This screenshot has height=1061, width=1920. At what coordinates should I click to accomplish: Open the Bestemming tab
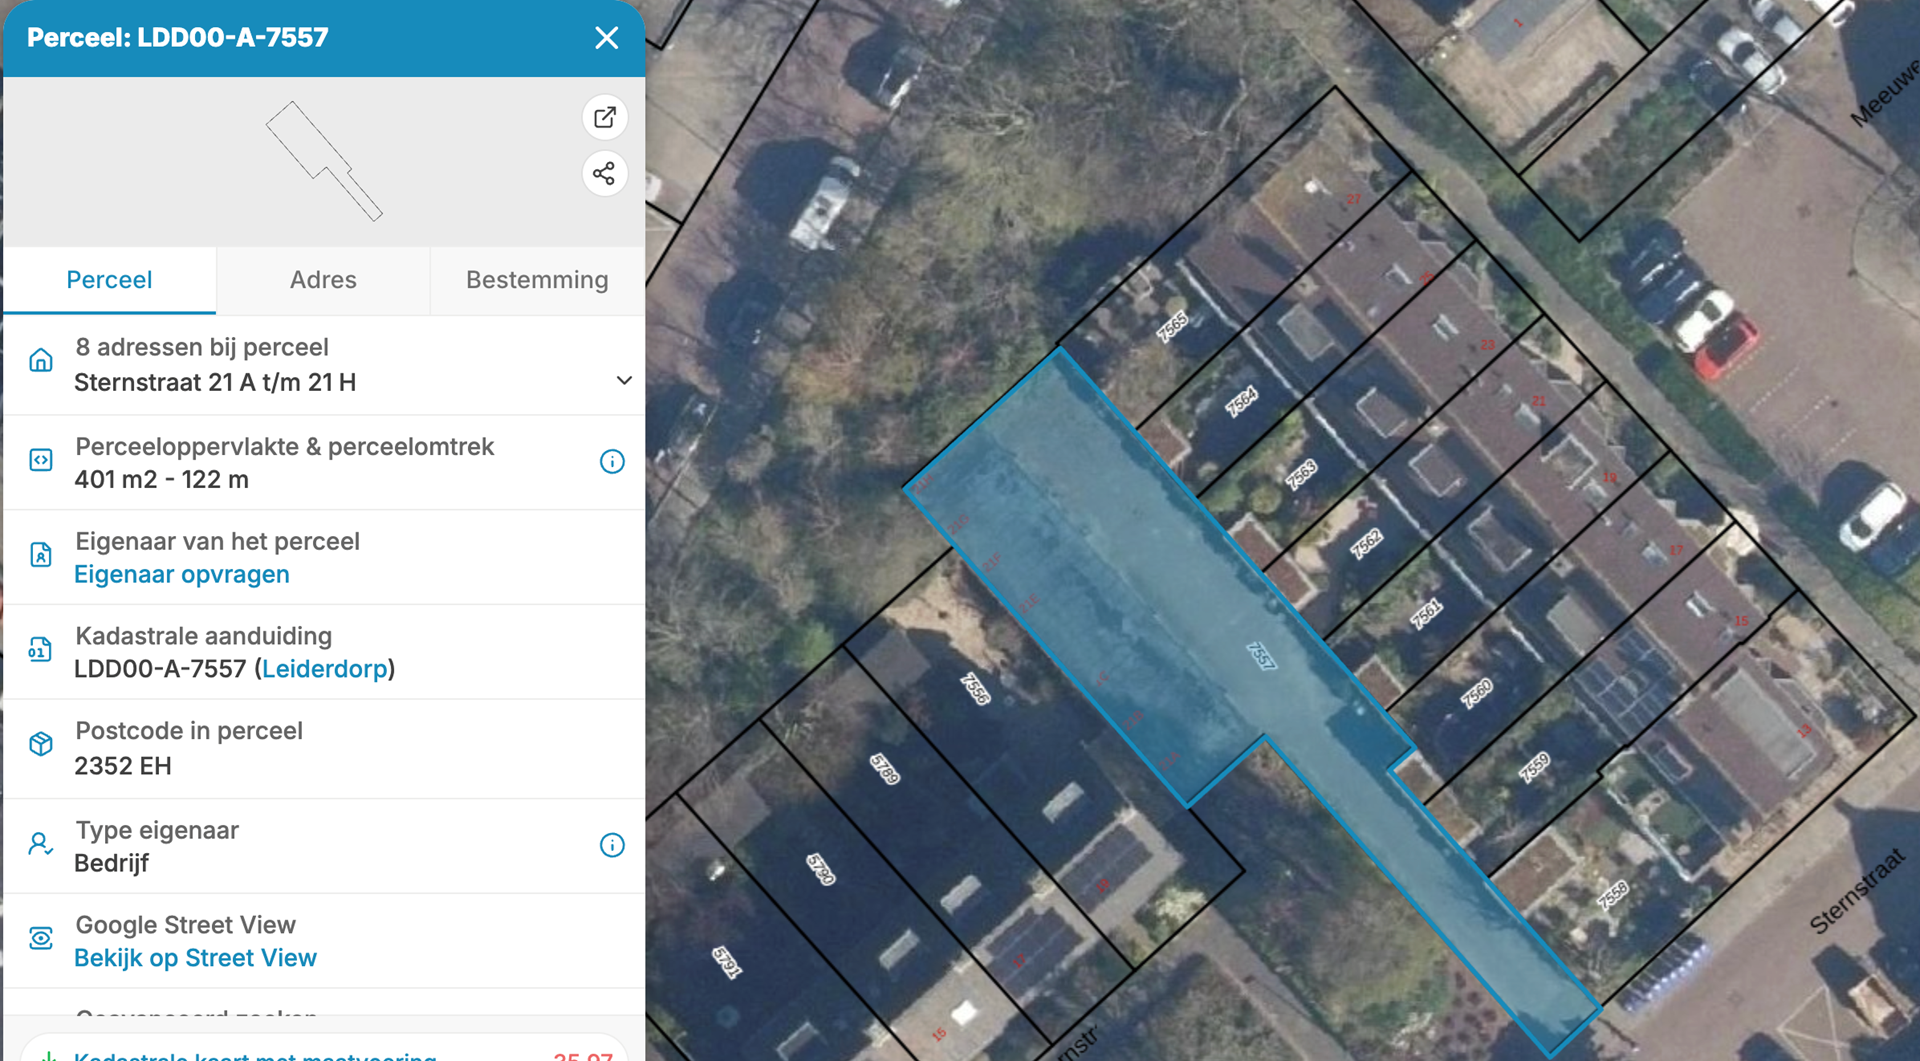537,280
